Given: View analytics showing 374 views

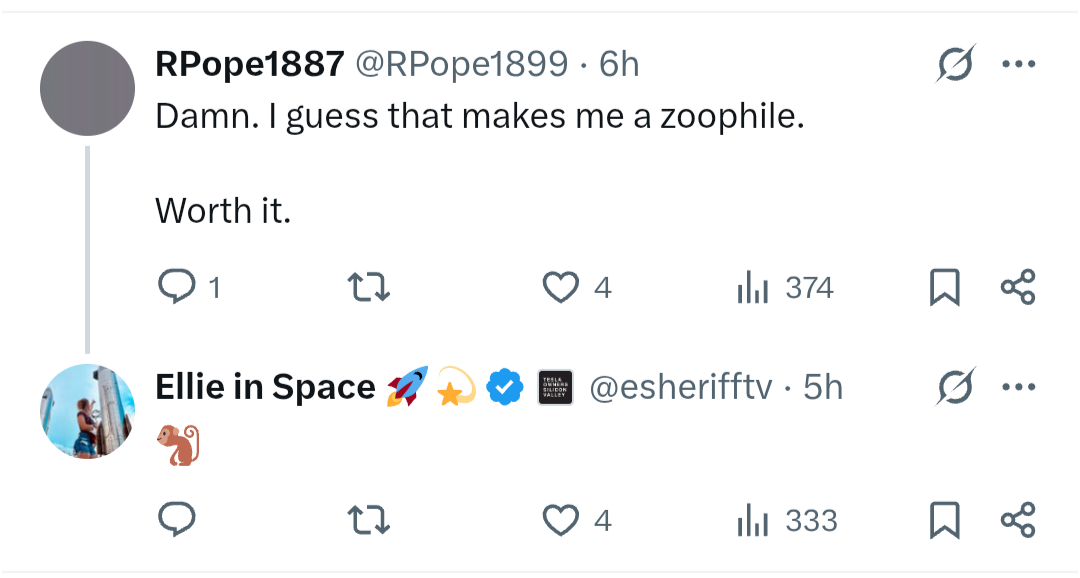Looking at the screenshot, I should 785,287.
